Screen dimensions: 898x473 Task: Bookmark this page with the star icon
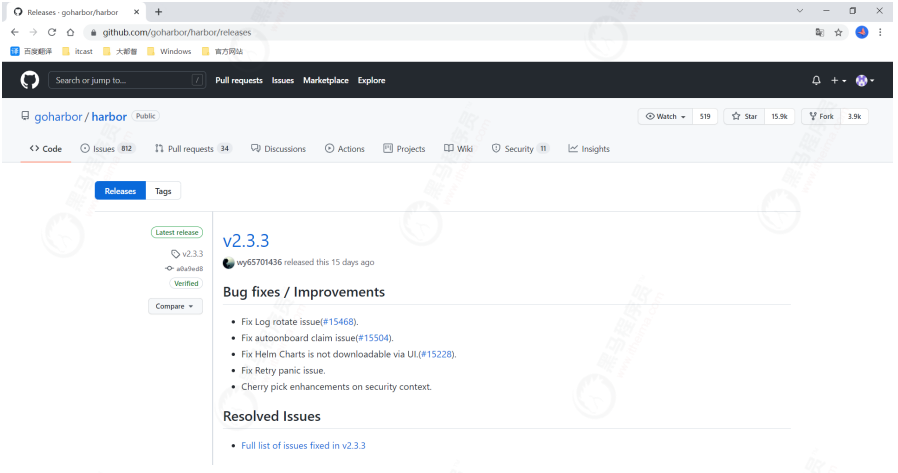pyautogui.click(x=838, y=33)
